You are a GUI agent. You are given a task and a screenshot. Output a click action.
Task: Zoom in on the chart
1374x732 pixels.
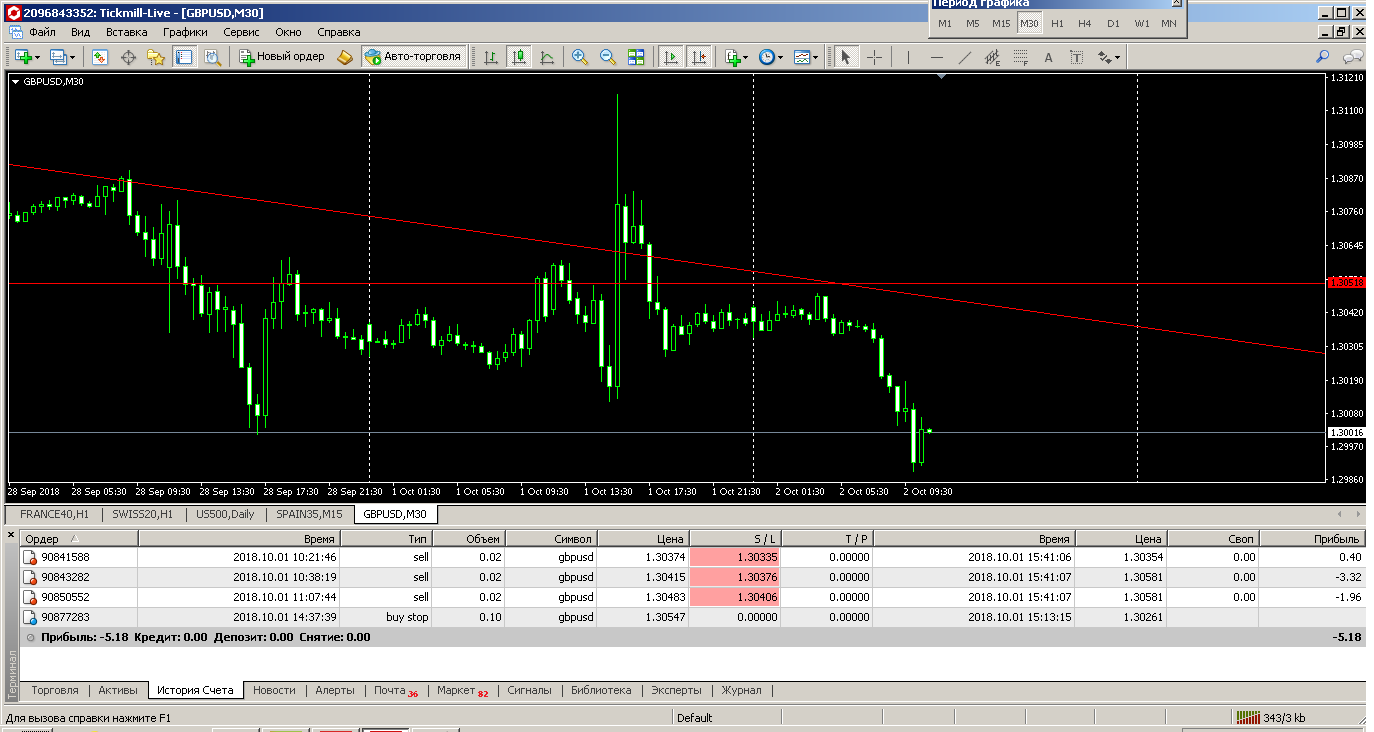(579, 57)
